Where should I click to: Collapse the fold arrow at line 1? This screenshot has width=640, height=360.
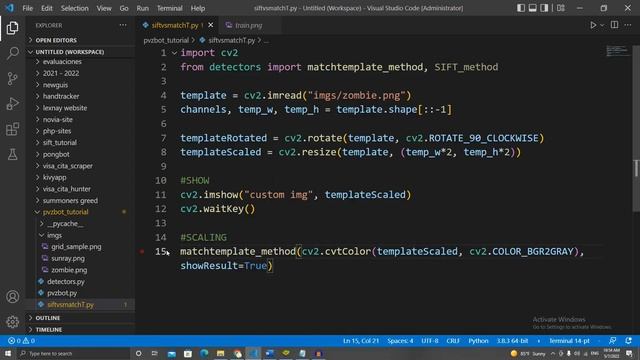coord(174,53)
